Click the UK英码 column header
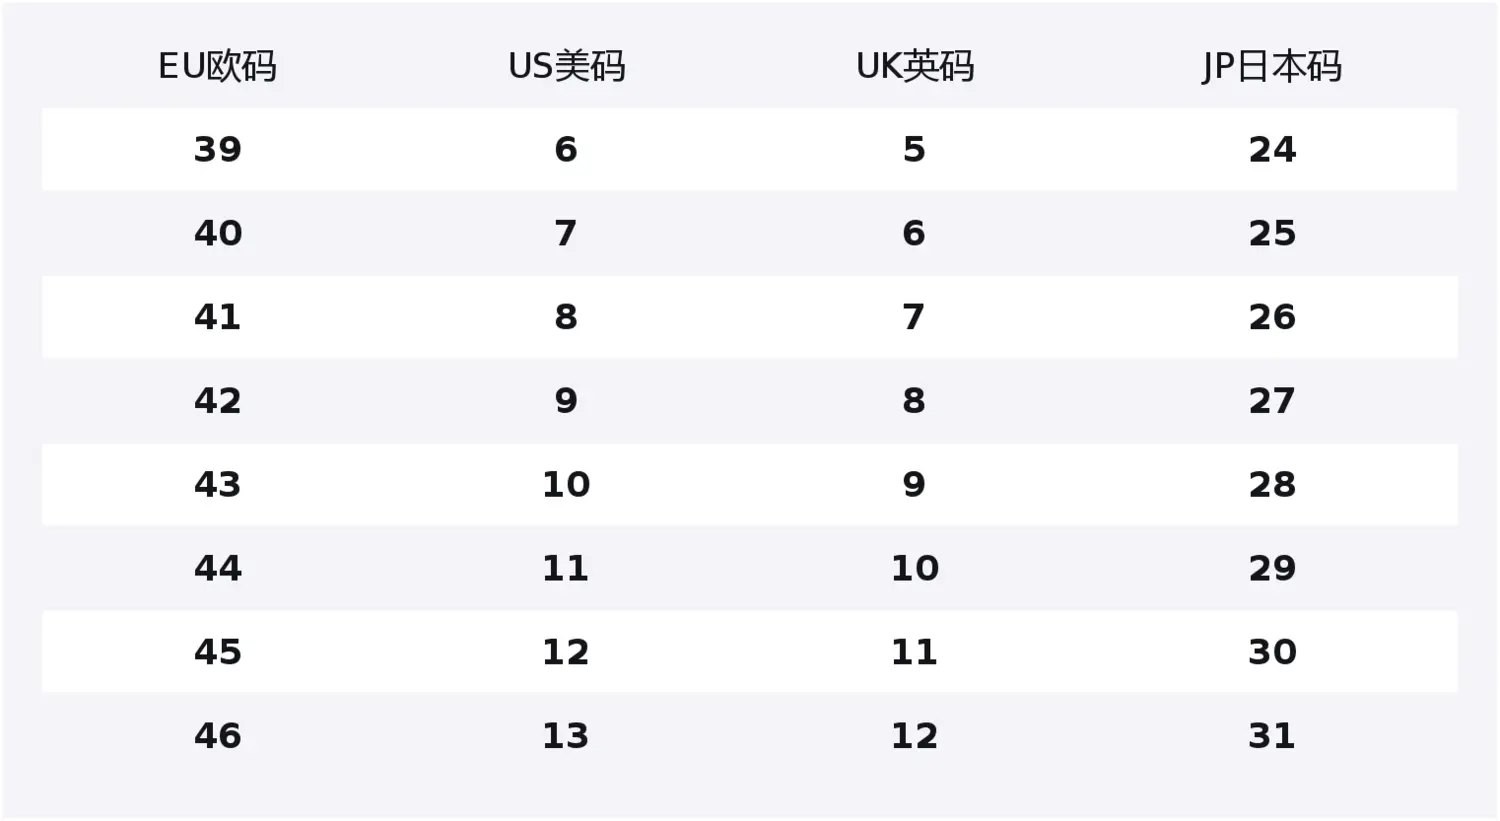This screenshot has width=1500, height=821. tap(914, 66)
